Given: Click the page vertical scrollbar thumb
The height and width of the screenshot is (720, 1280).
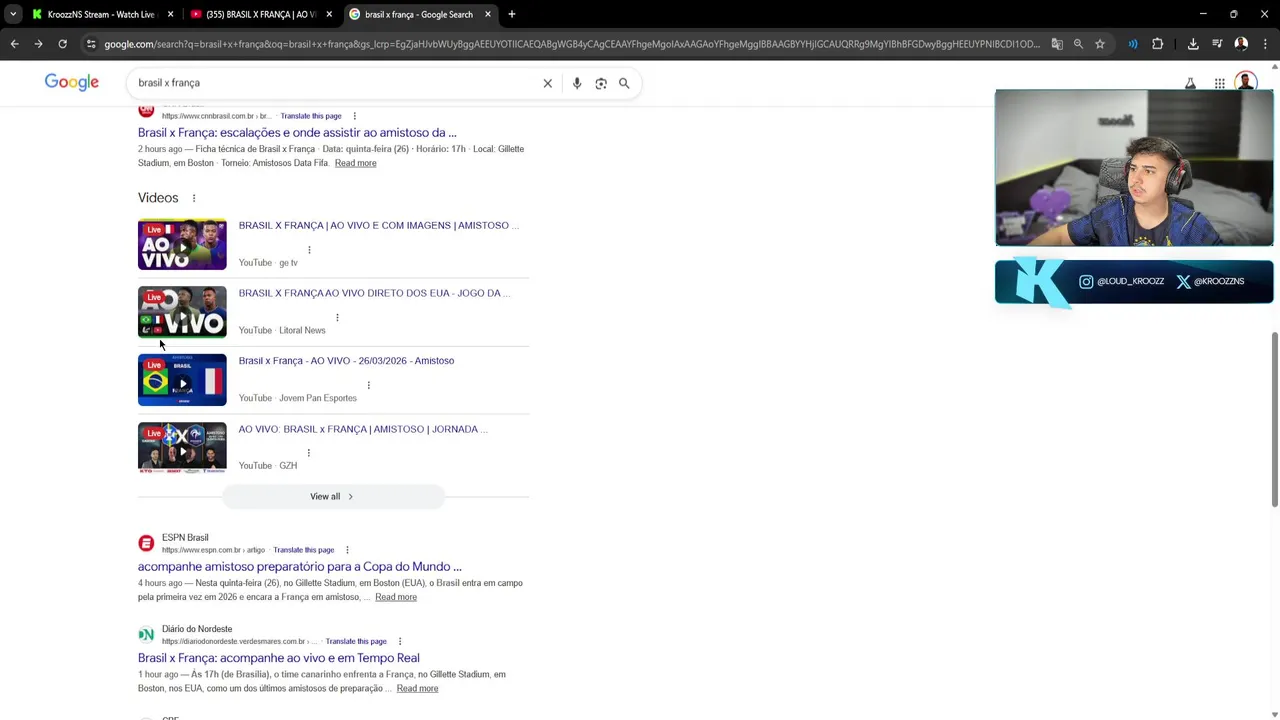Looking at the screenshot, I should coord(1274,420).
